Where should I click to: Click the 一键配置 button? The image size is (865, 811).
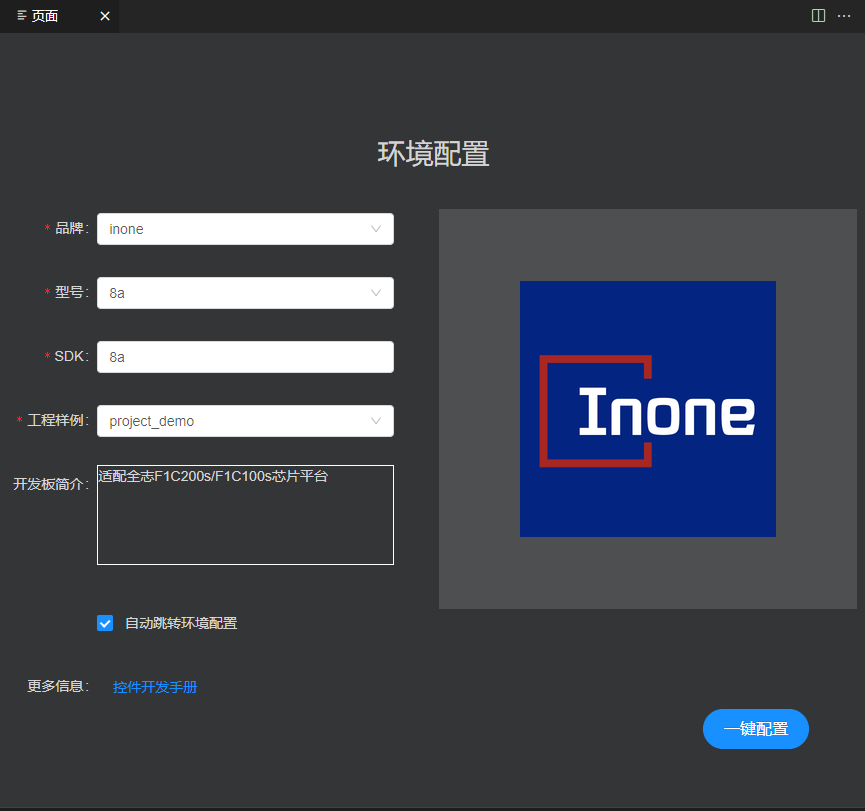pos(756,729)
